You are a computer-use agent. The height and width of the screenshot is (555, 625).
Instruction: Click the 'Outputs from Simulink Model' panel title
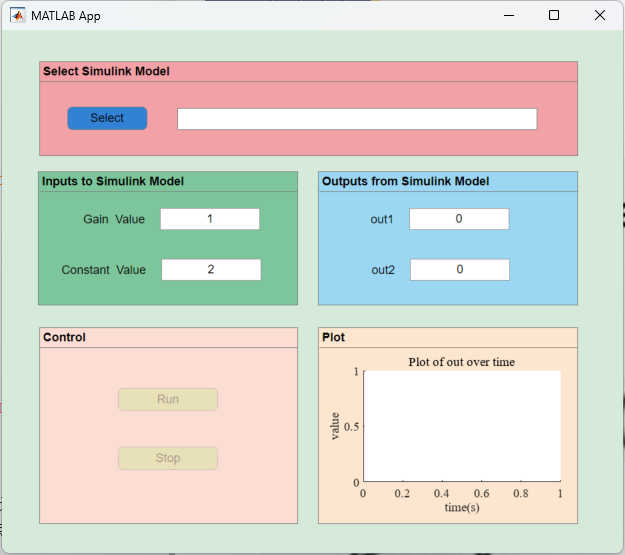point(405,181)
